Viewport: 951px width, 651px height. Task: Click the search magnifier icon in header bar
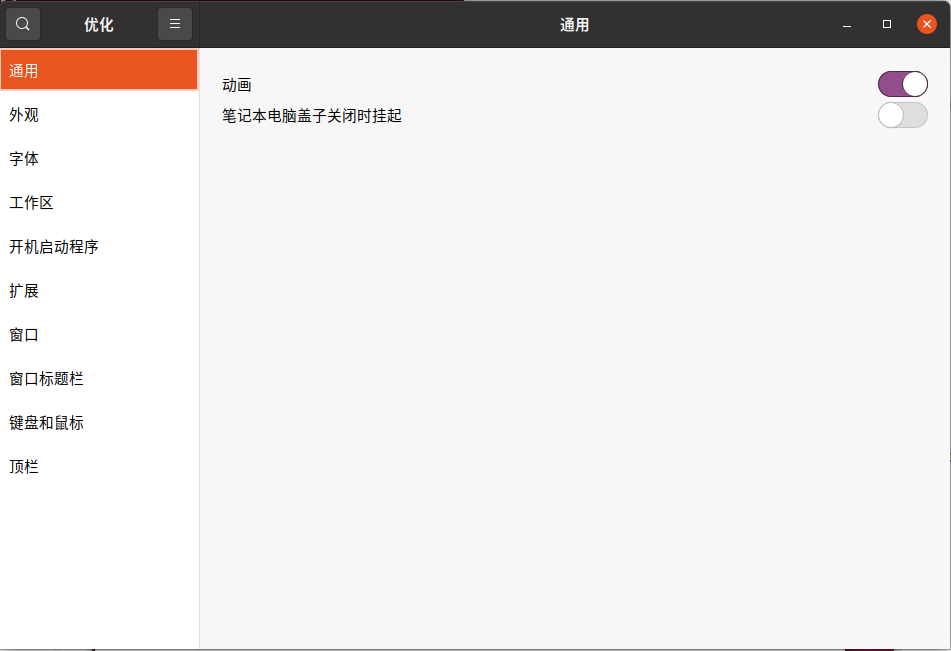click(22, 23)
